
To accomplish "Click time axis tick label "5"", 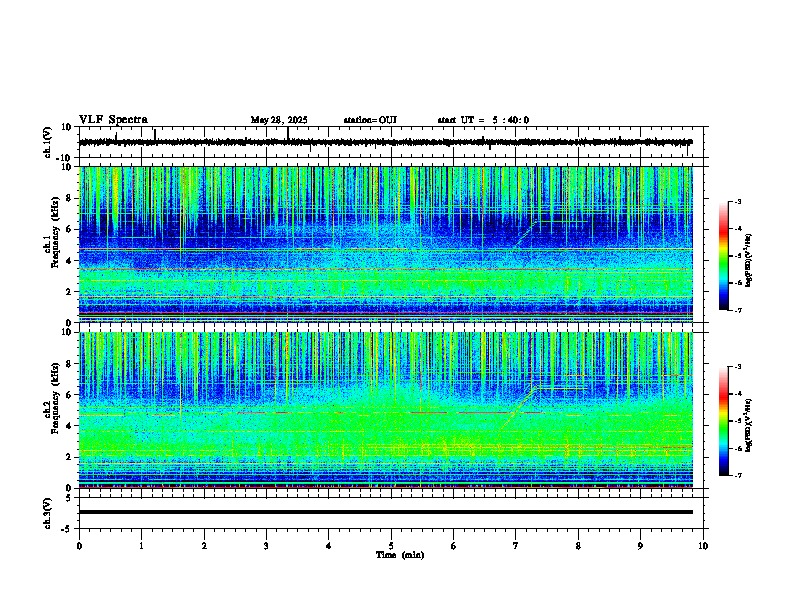I will pyautogui.click(x=391, y=546).
